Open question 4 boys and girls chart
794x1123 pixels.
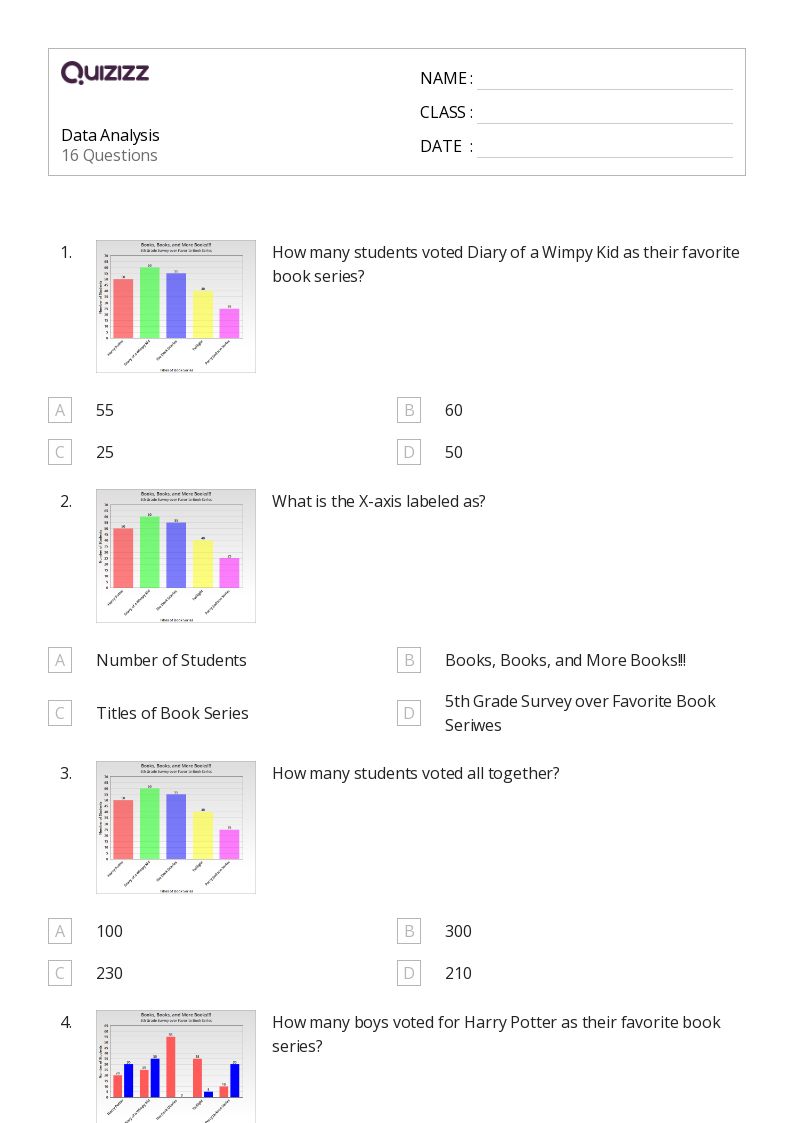(x=176, y=1066)
